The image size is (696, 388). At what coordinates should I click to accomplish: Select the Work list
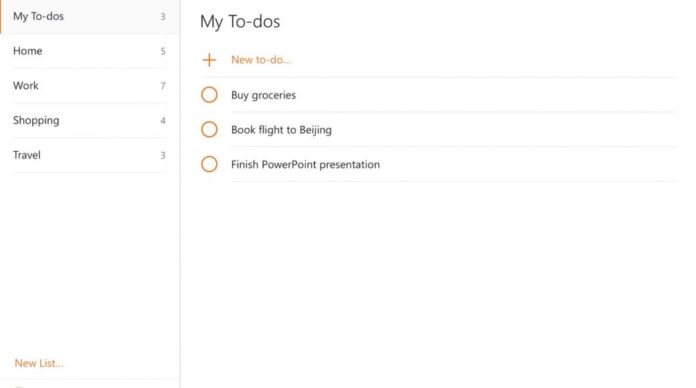point(90,86)
